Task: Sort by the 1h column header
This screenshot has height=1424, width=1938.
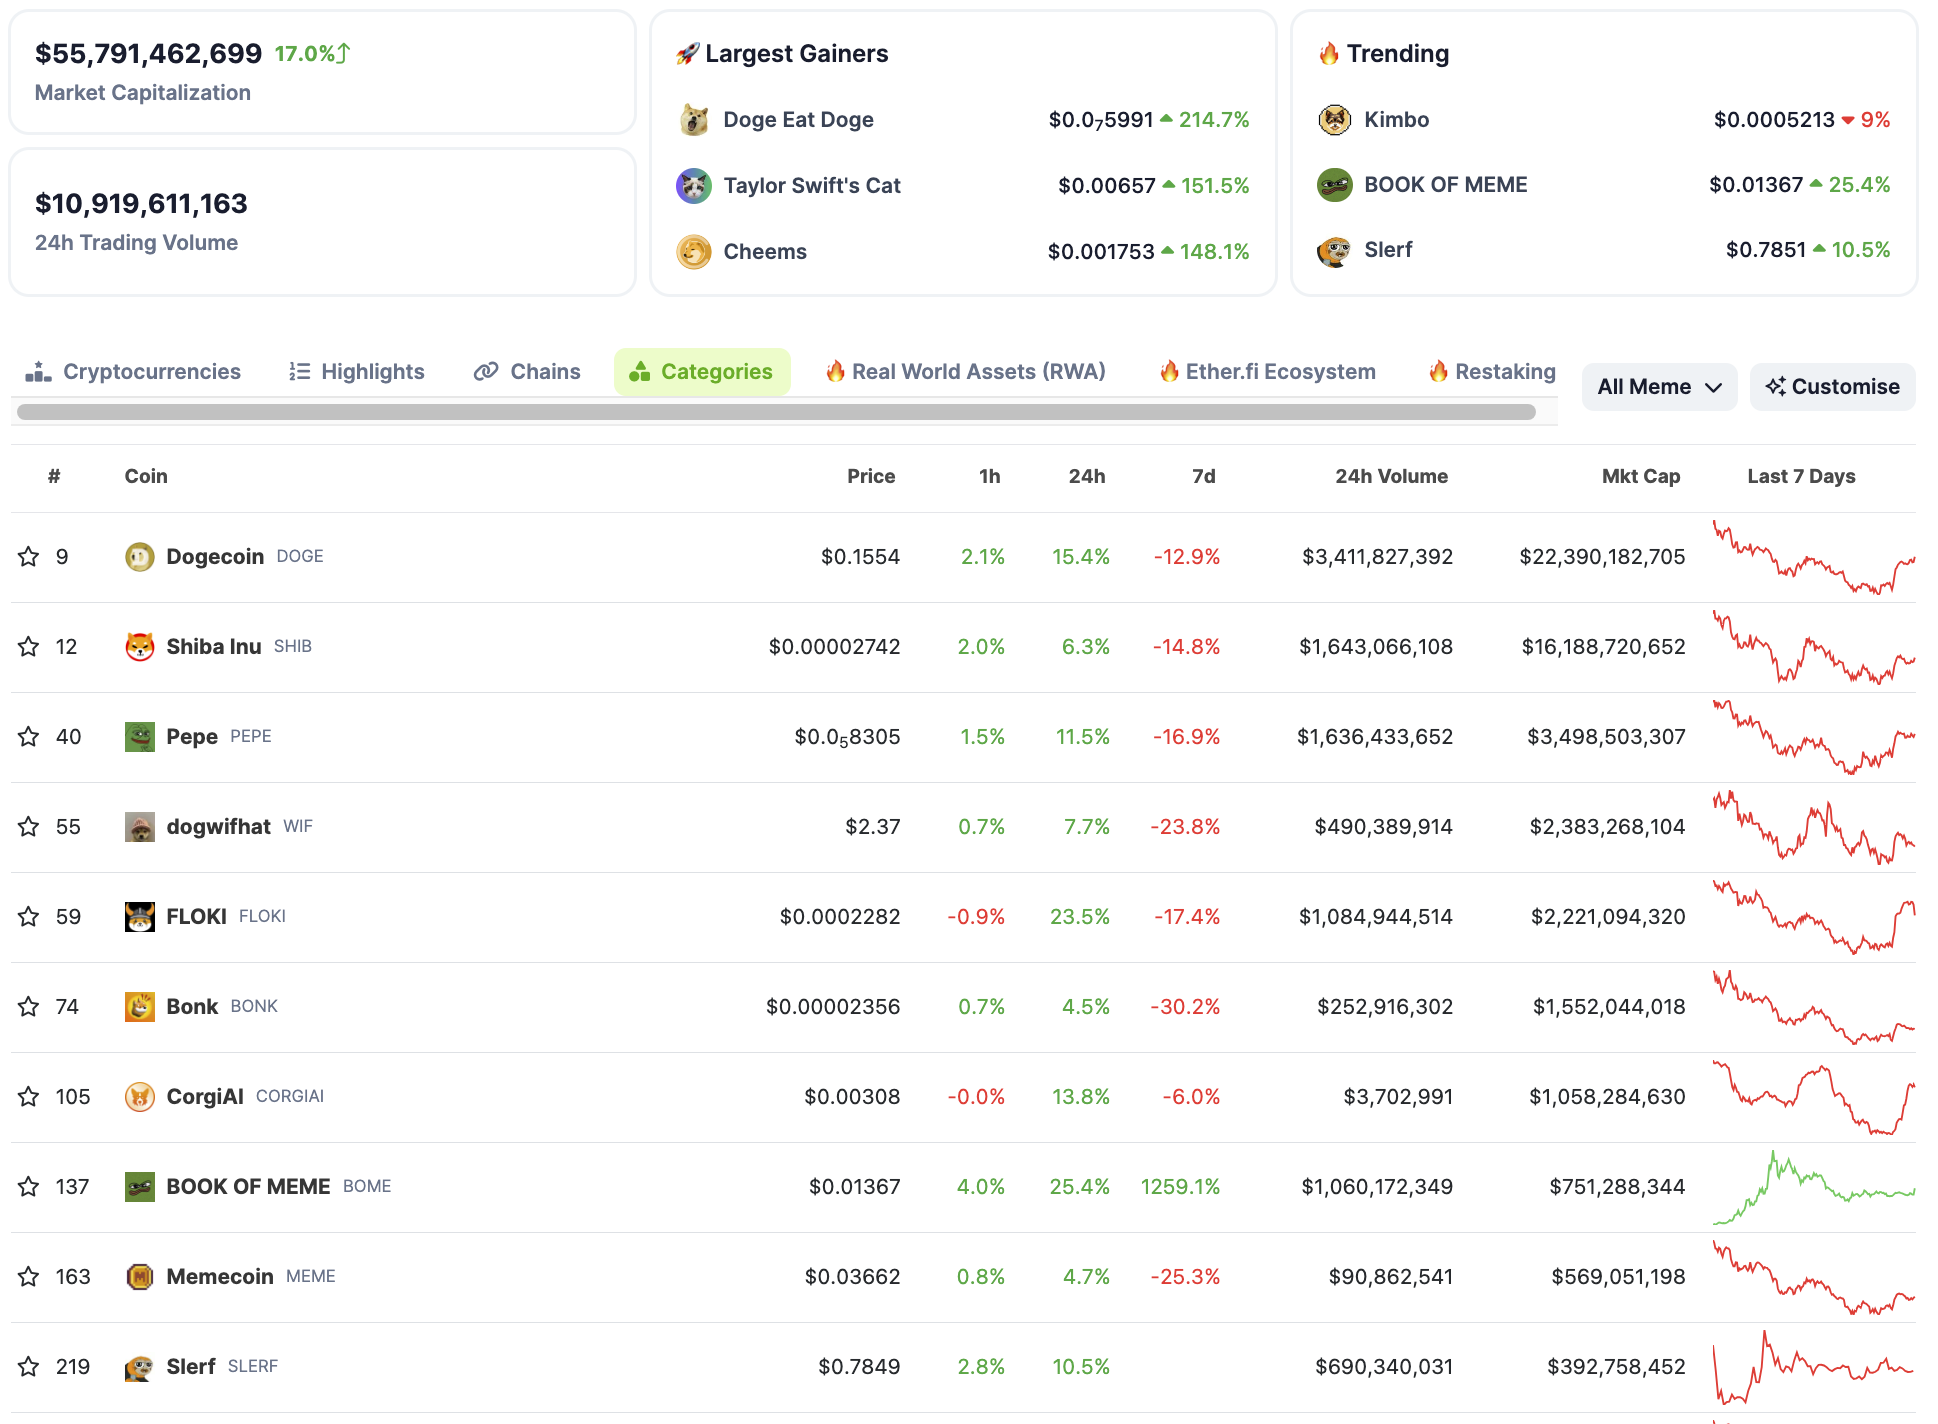Action: pos(990,477)
